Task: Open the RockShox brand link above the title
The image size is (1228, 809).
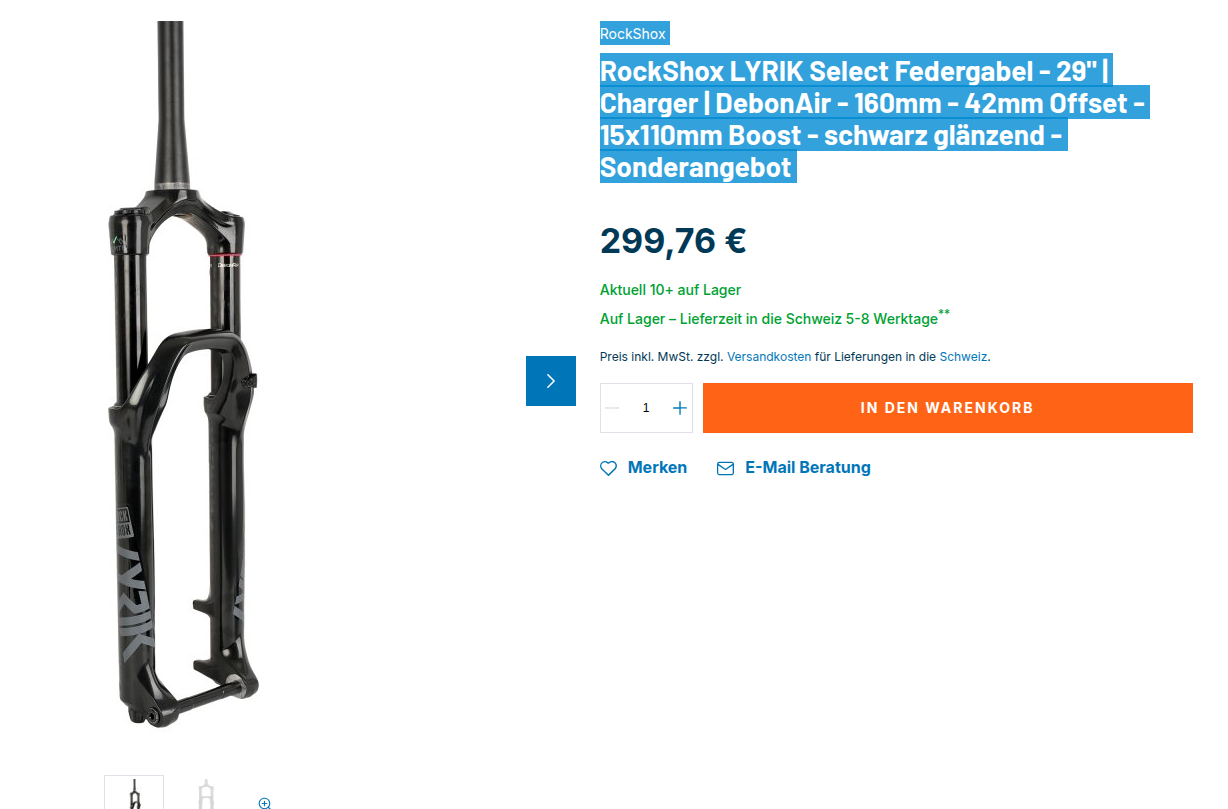Action: [633, 34]
